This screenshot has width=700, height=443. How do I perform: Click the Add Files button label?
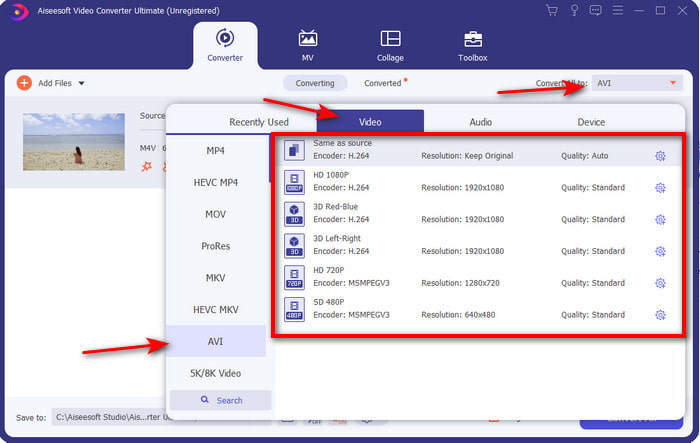tap(55, 83)
